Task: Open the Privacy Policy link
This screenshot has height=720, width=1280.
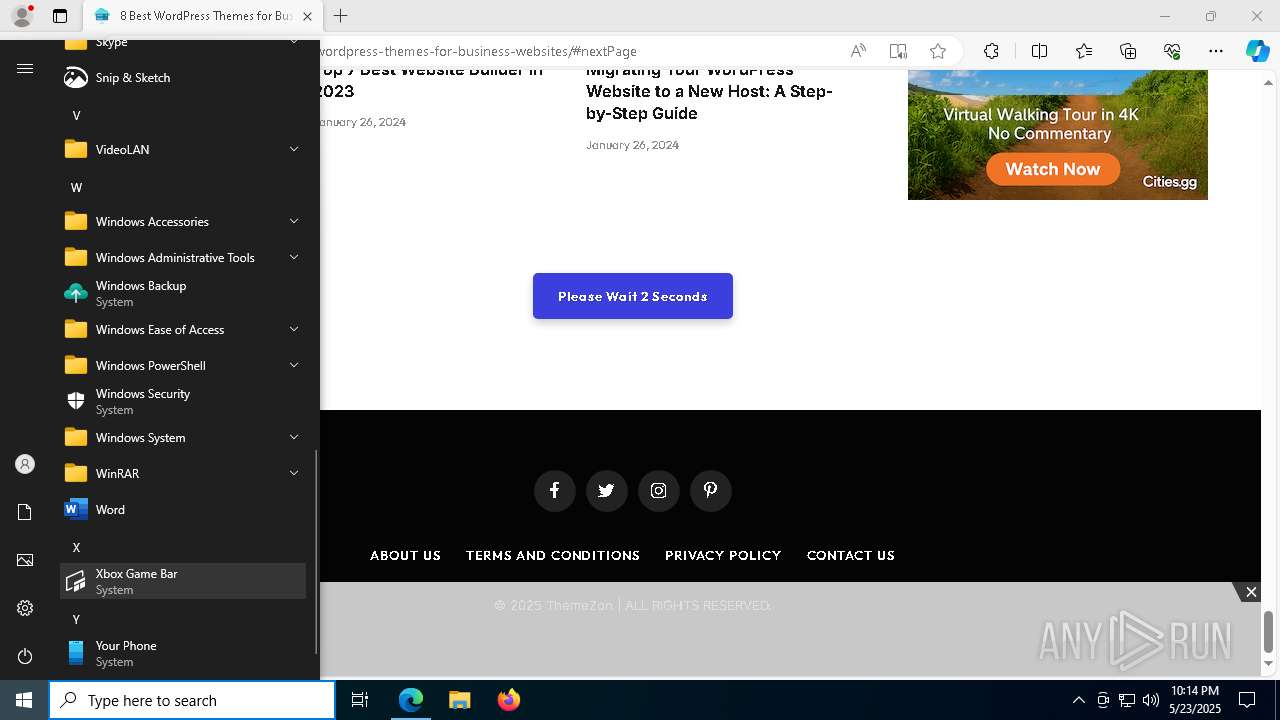Action: tap(723, 555)
